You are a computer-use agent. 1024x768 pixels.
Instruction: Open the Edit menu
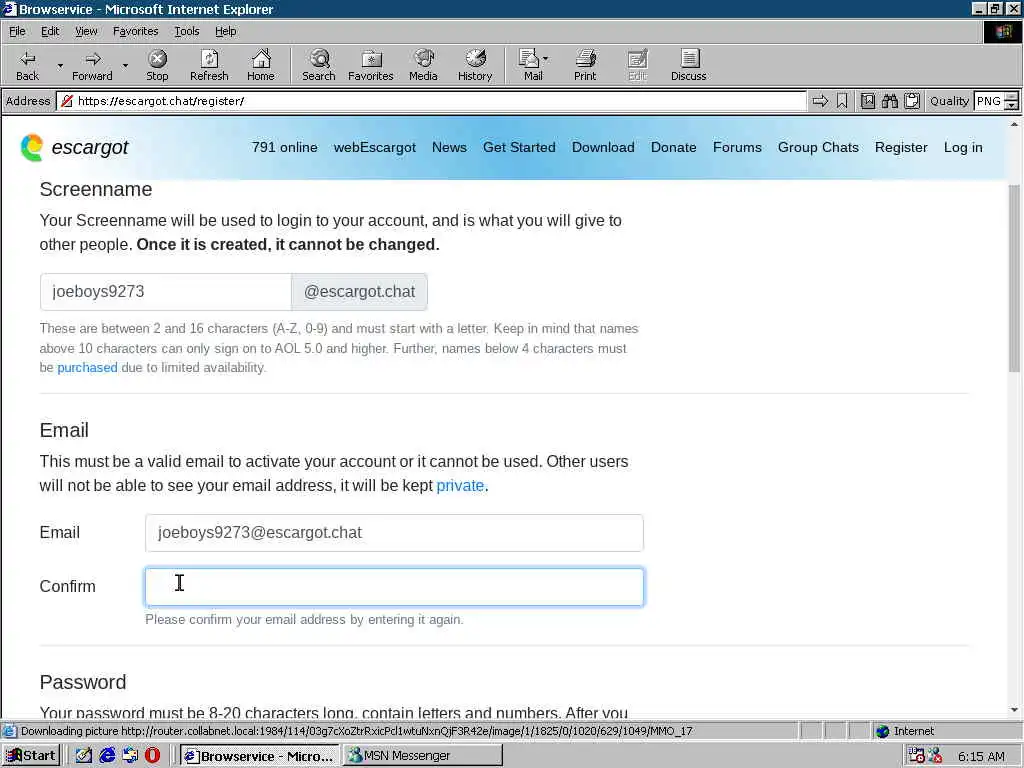[50, 31]
